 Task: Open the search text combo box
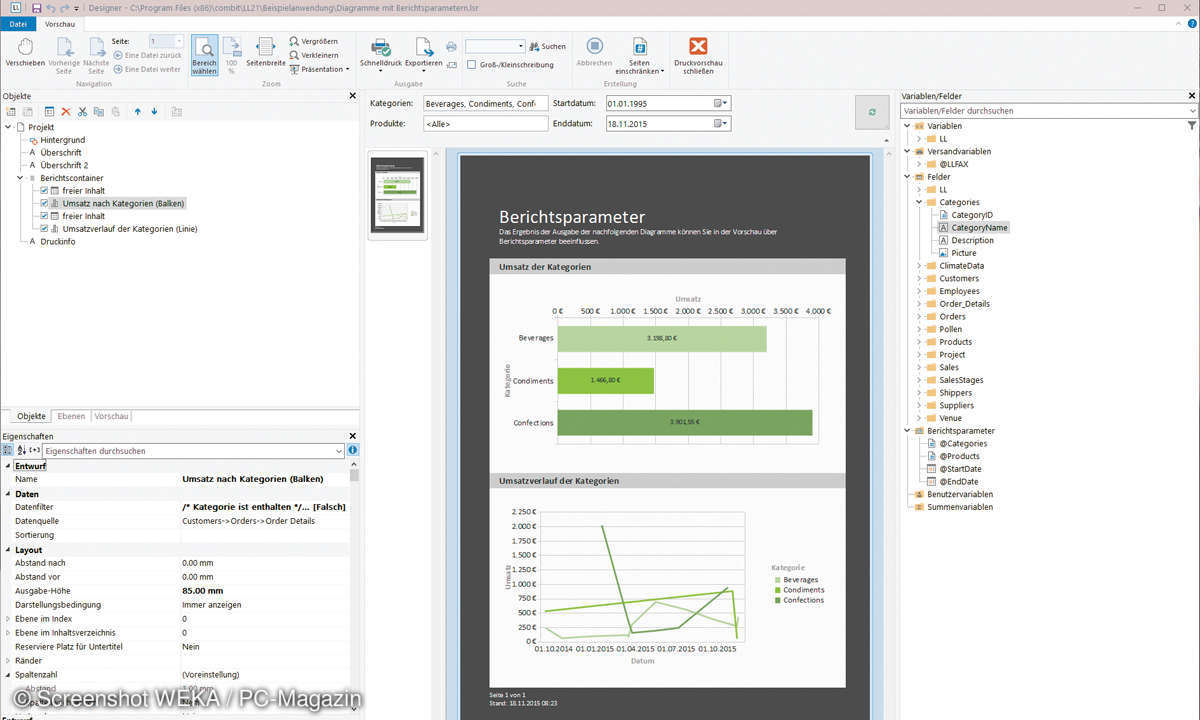pyautogui.click(x=495, y=46)
